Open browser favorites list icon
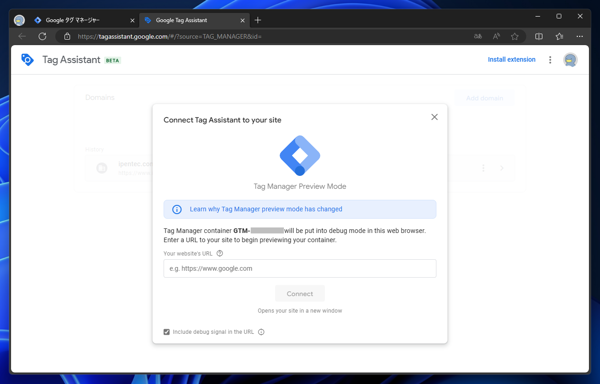Image resolution: width=600 pixels, height=384 pixels. 559,37
